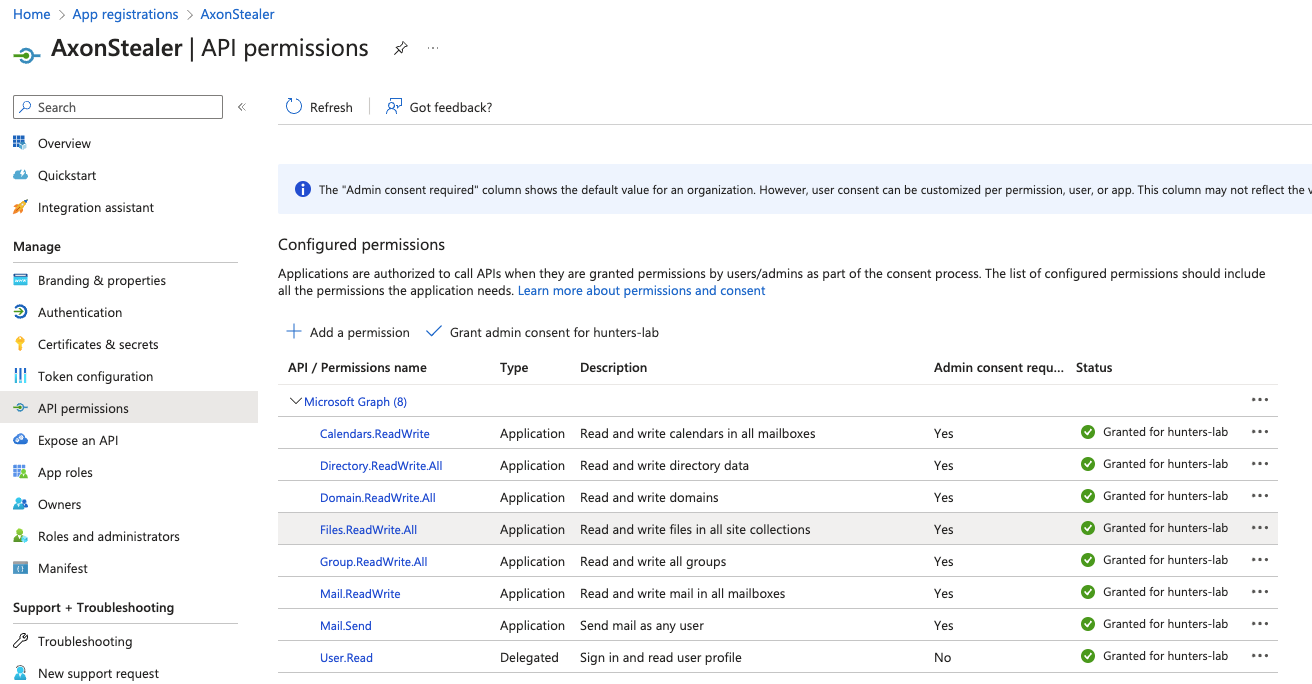Click the Roles and administrators icon
The height and width of the screenshot is (684, 1312).
click(x=20, y=536)
